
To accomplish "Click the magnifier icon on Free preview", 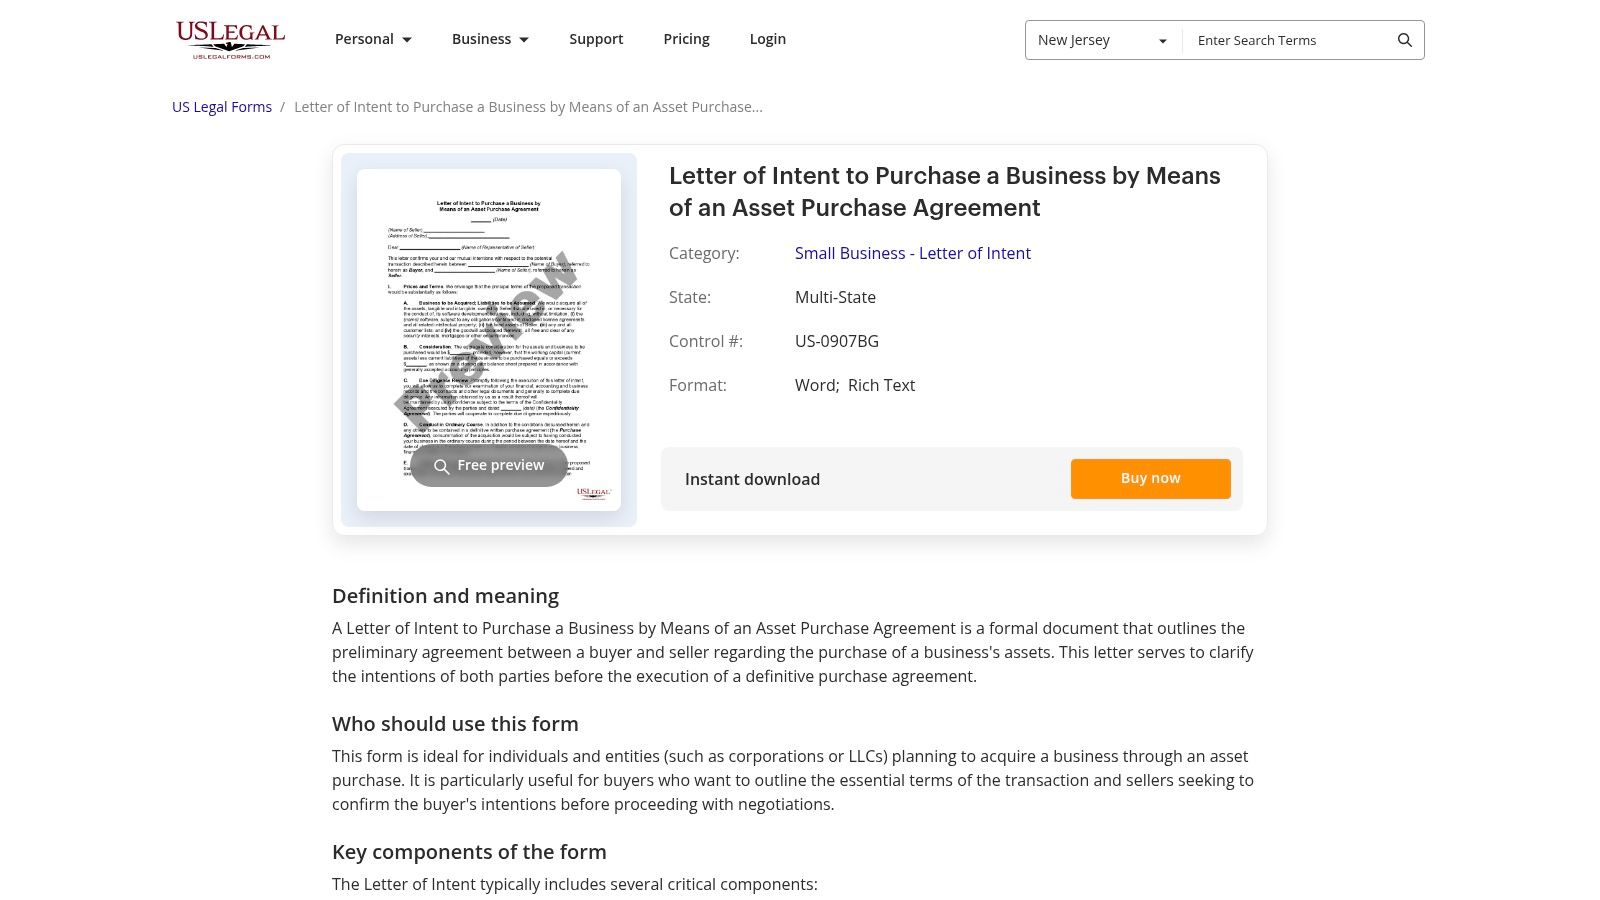I will tap(441, 466).
